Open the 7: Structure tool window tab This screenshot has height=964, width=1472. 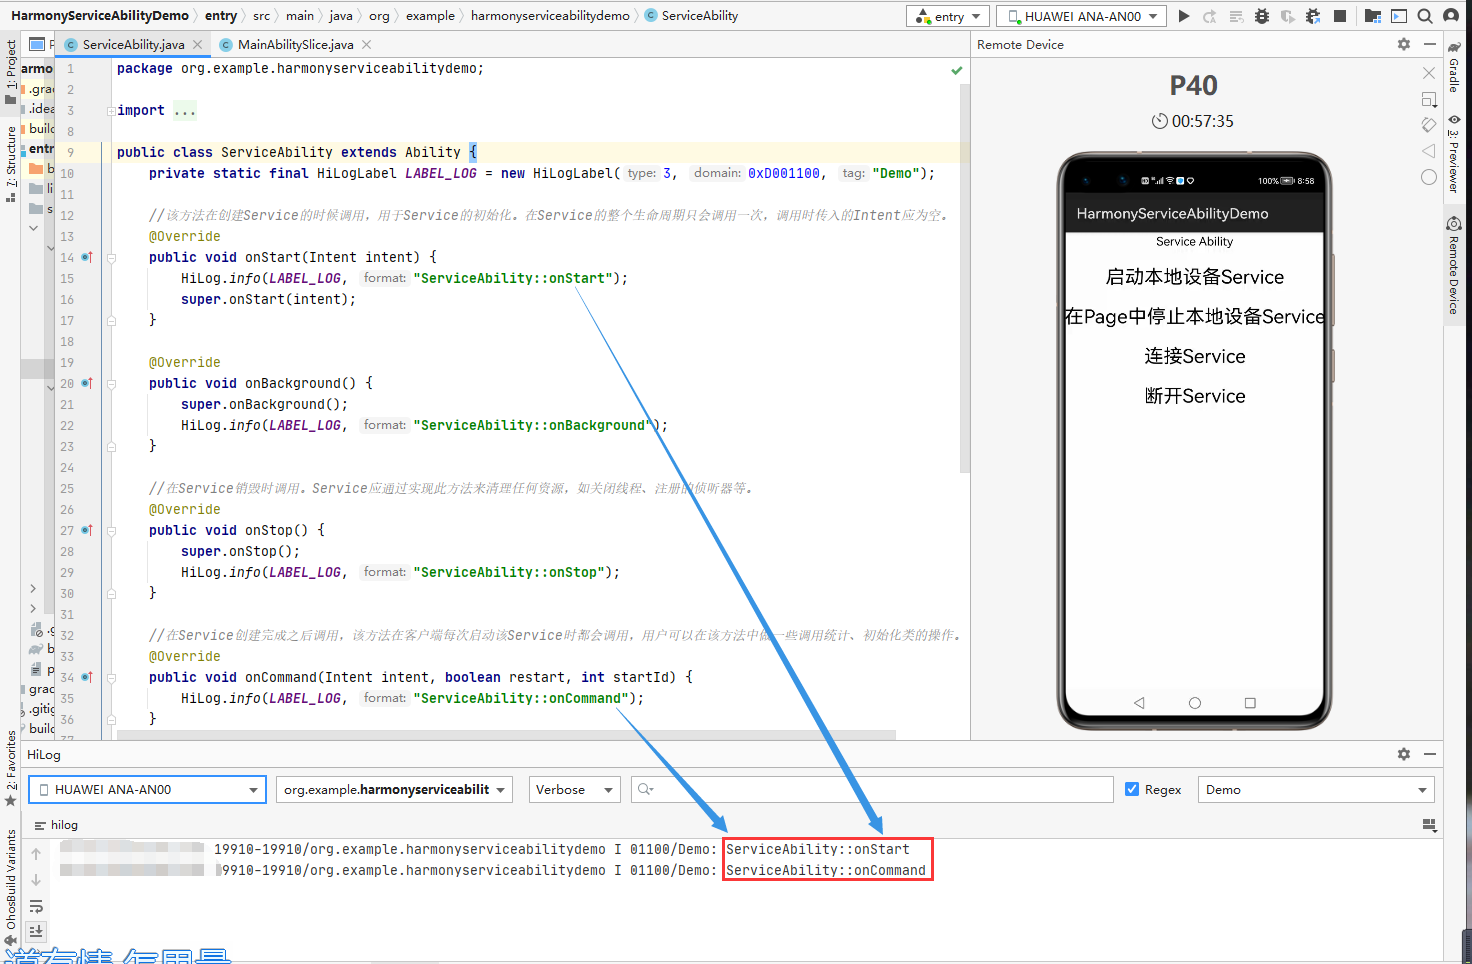point(11,163)
